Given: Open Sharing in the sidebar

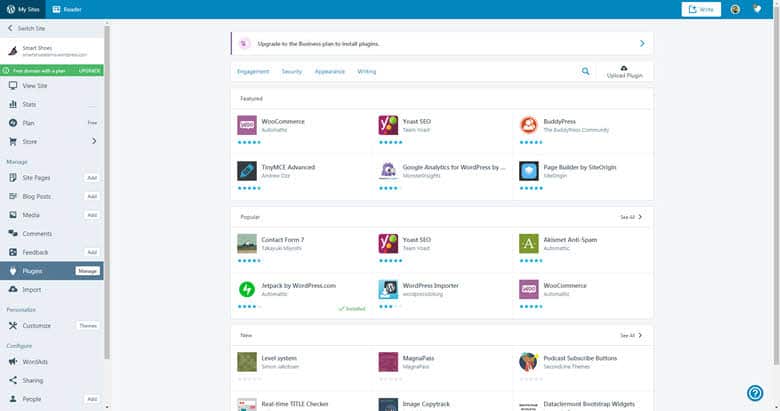Looking at the screenshot, I should 52,380.
